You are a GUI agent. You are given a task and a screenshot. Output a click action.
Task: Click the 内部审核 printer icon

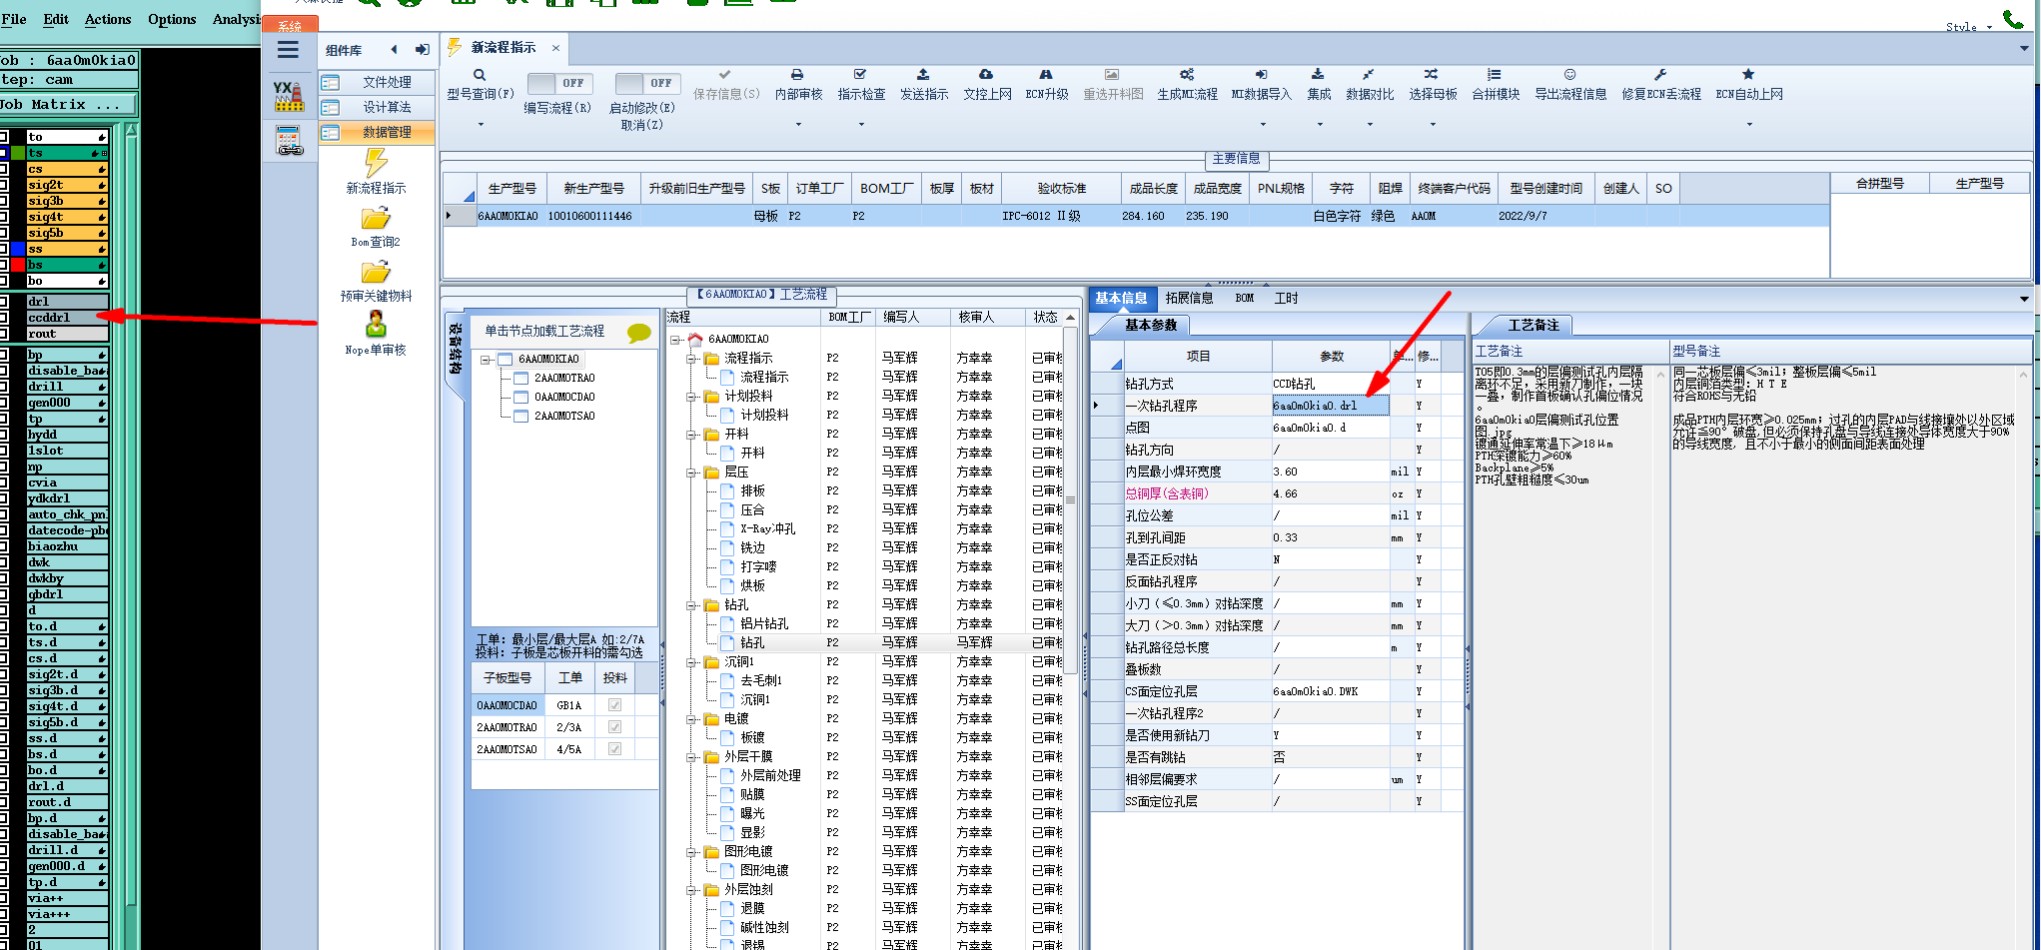coord(797,75)
